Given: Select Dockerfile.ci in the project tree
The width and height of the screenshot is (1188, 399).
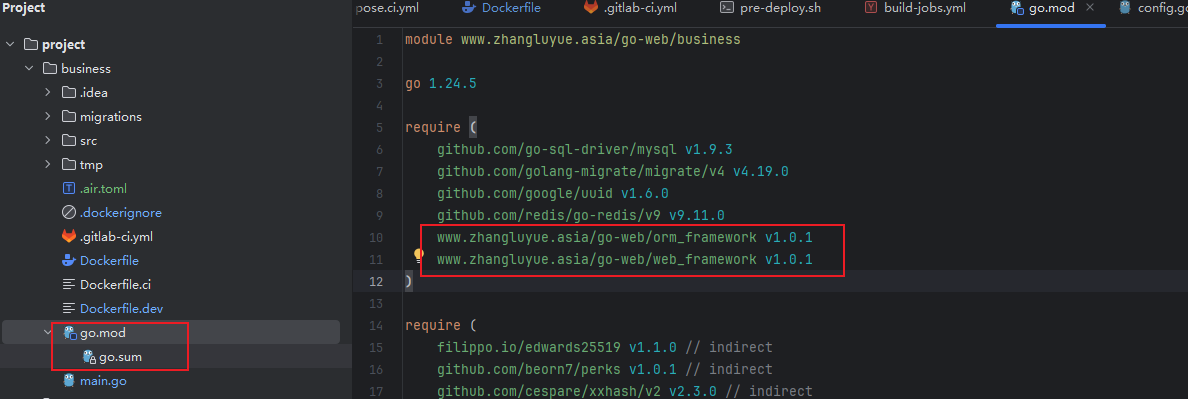Looking at the screenshot, I should pyautogui.click(x=115, y=285).
